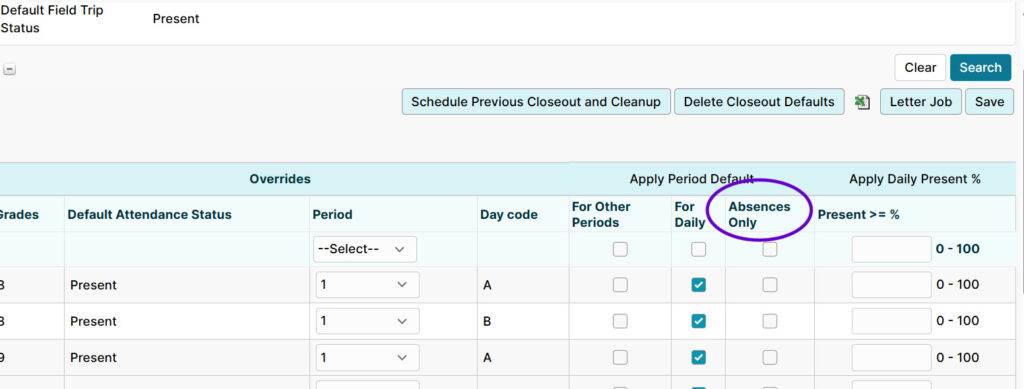Click Present >= % field in Day code B row
Screen dimensions: 1024x389
891,321
